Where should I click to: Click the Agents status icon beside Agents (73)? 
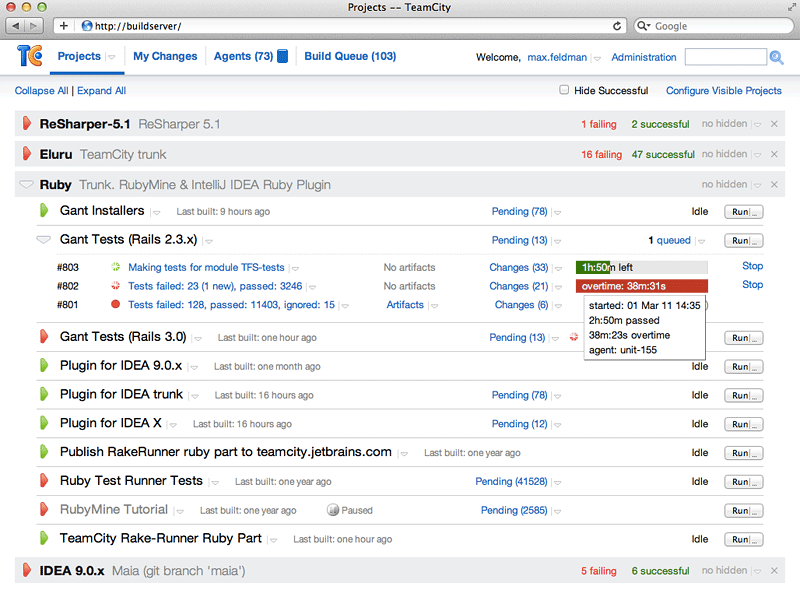click(283, 56)
